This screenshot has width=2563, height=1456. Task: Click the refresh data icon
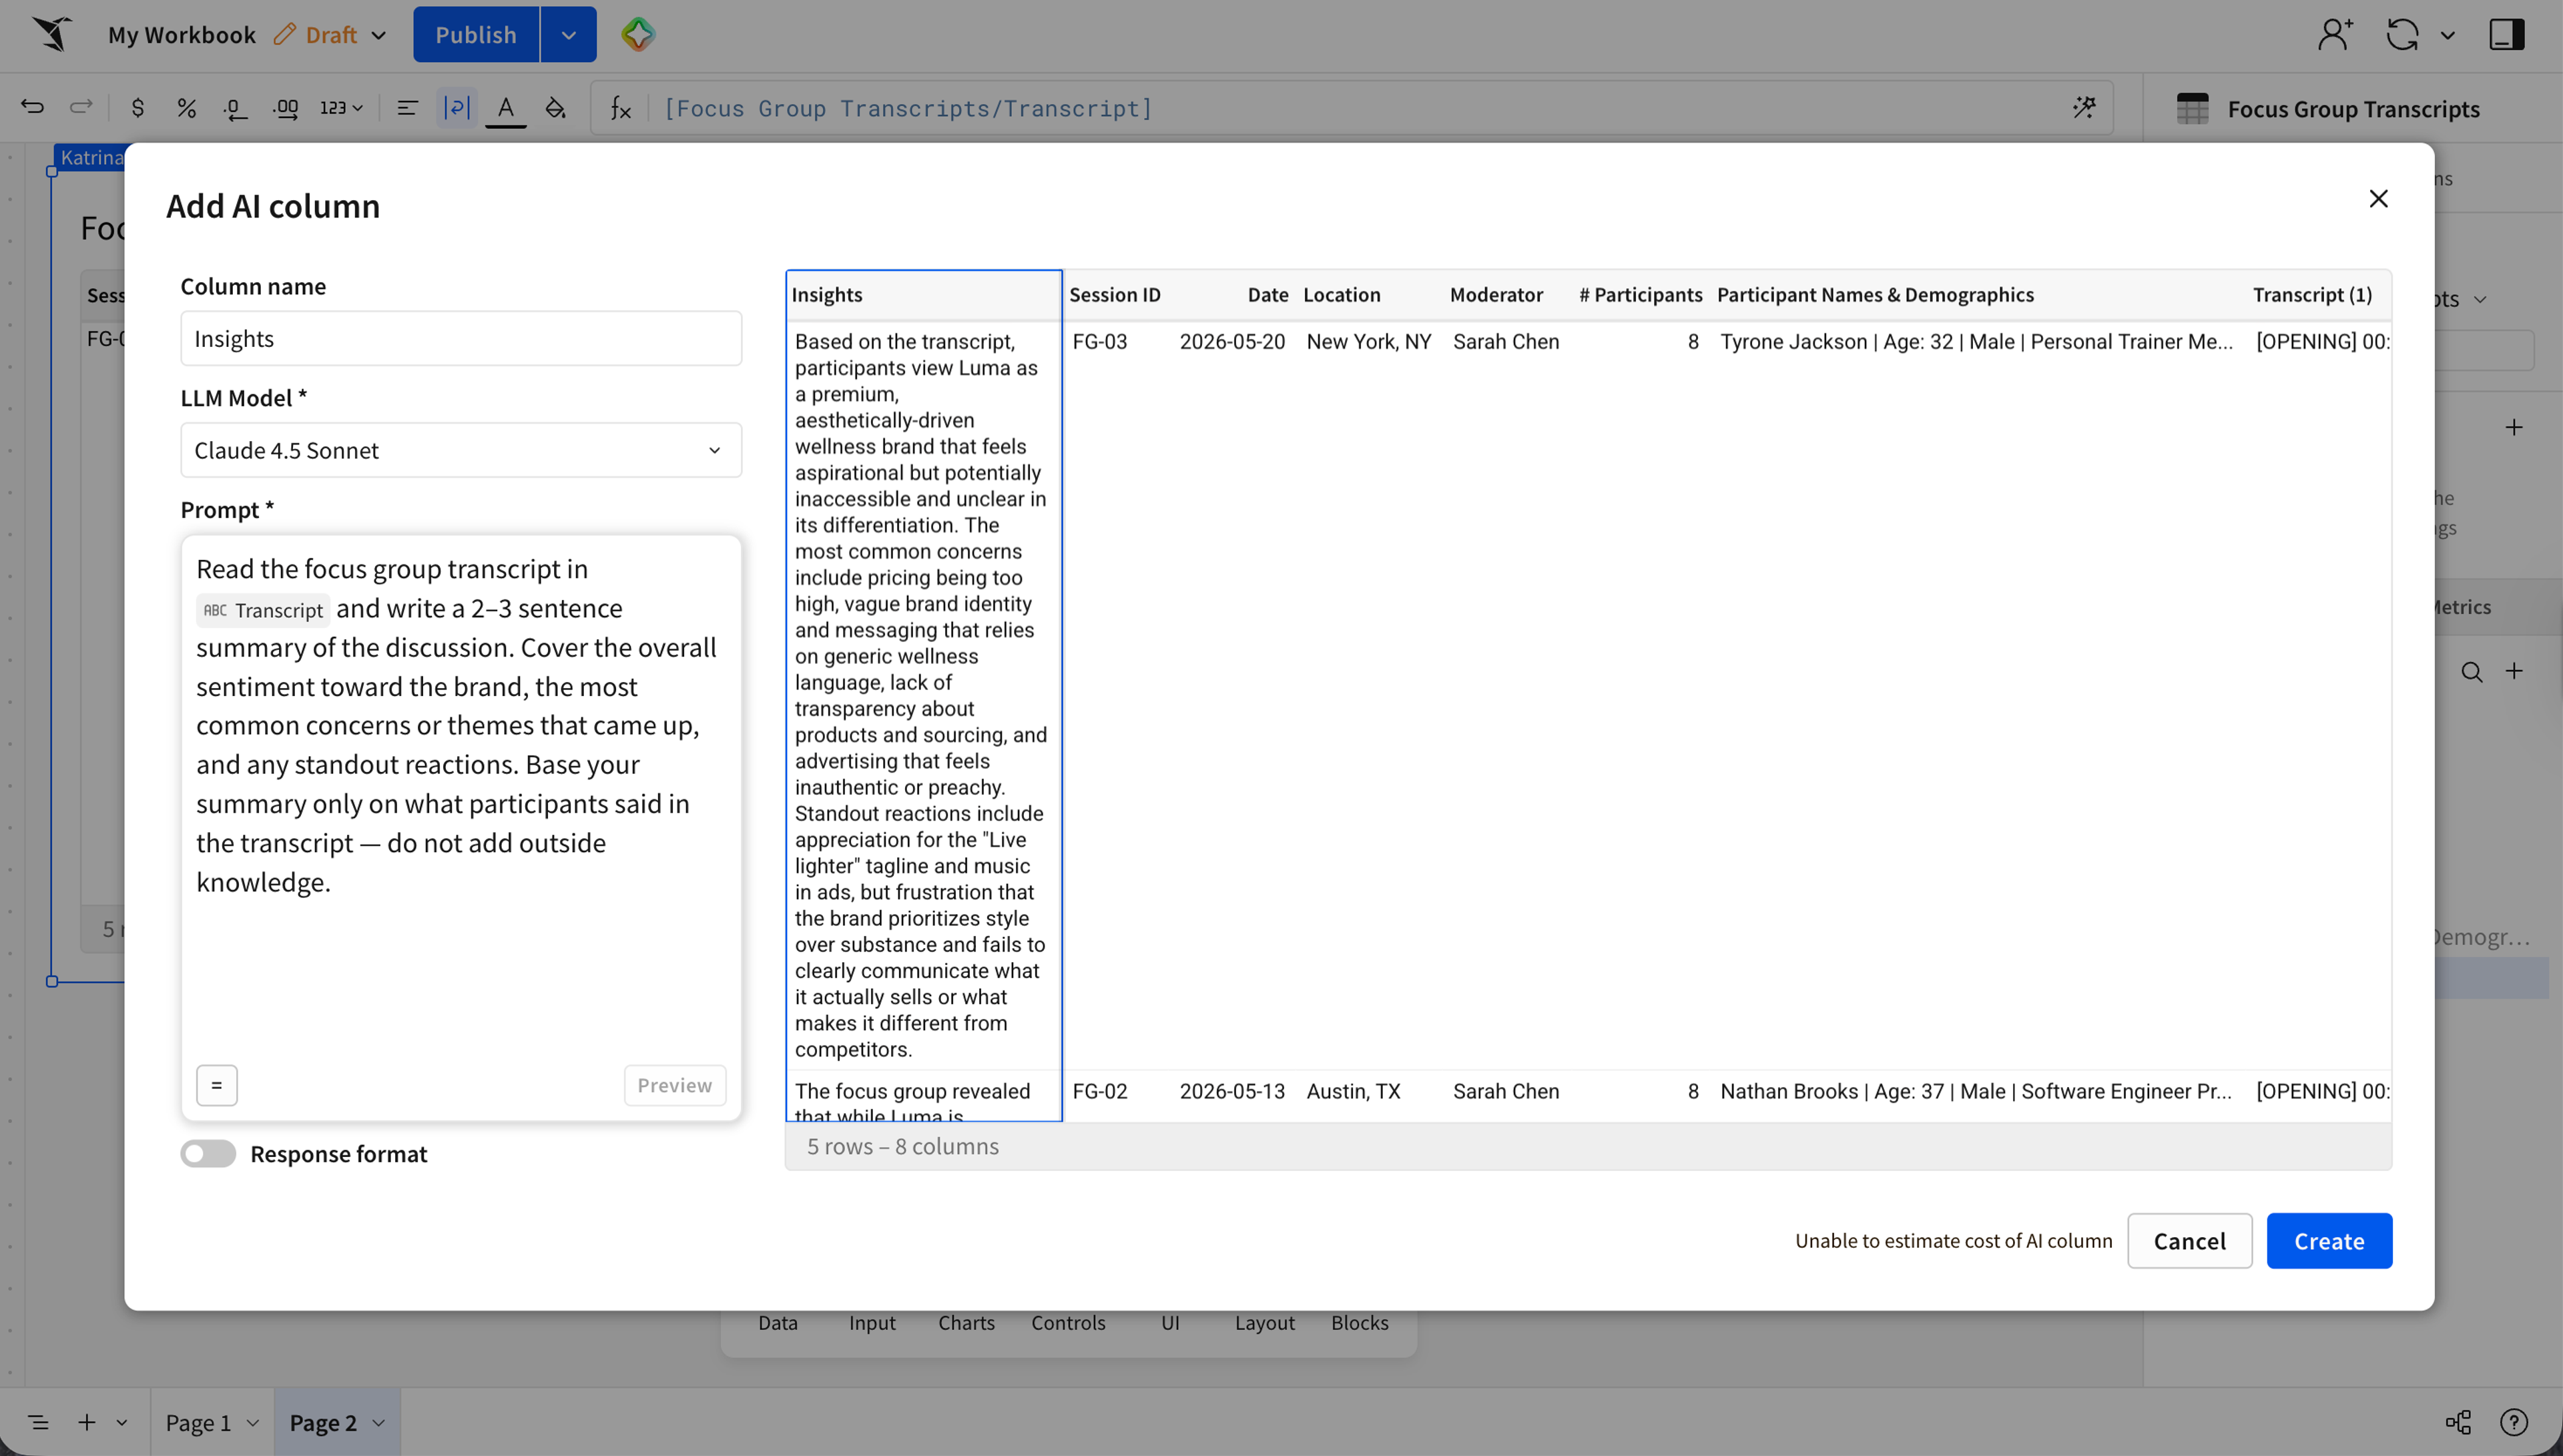tap(2401, 34)
